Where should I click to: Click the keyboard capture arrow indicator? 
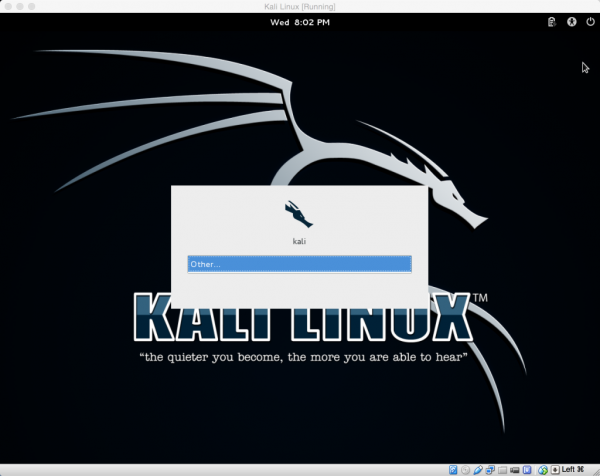click(x=555, y=470)
